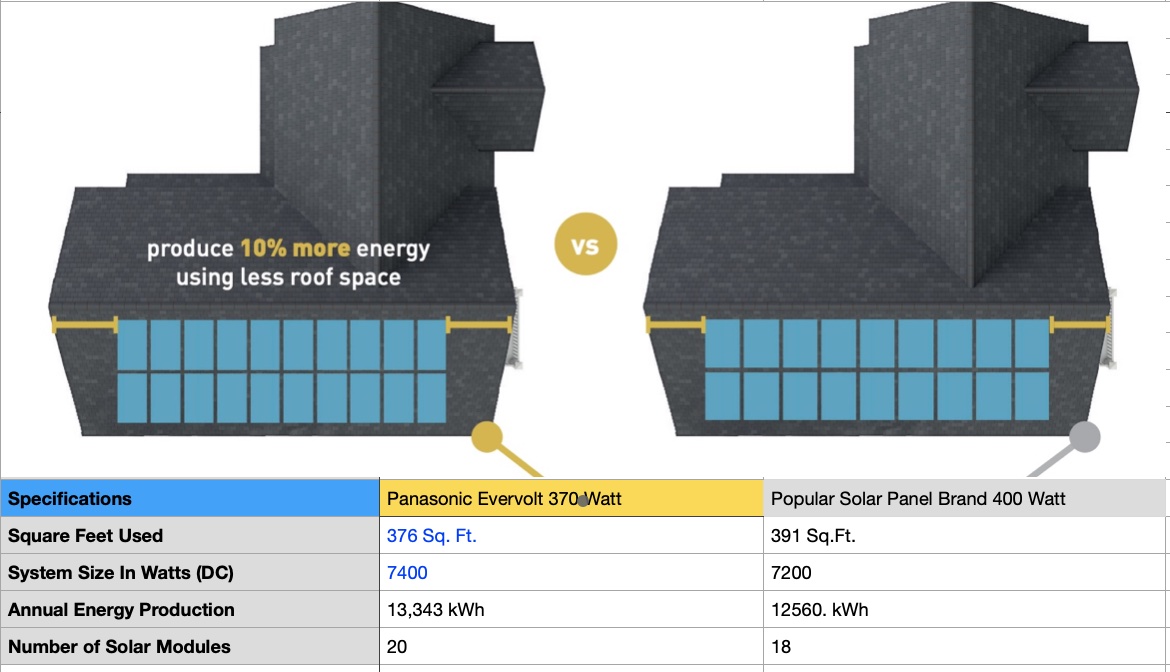
Task: Select the Square Feet Used row label
Action: pos(86,535)
